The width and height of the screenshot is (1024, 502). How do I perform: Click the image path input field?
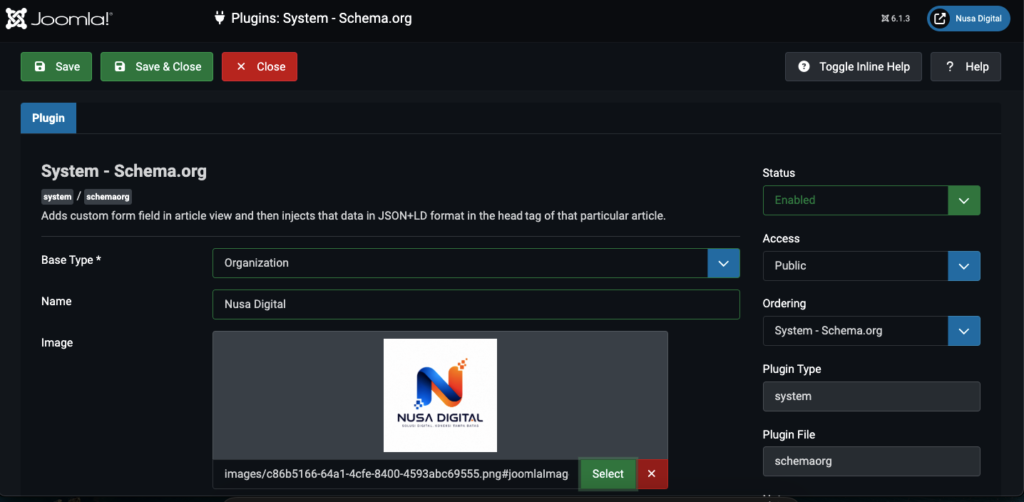click(x=396, y=474)
